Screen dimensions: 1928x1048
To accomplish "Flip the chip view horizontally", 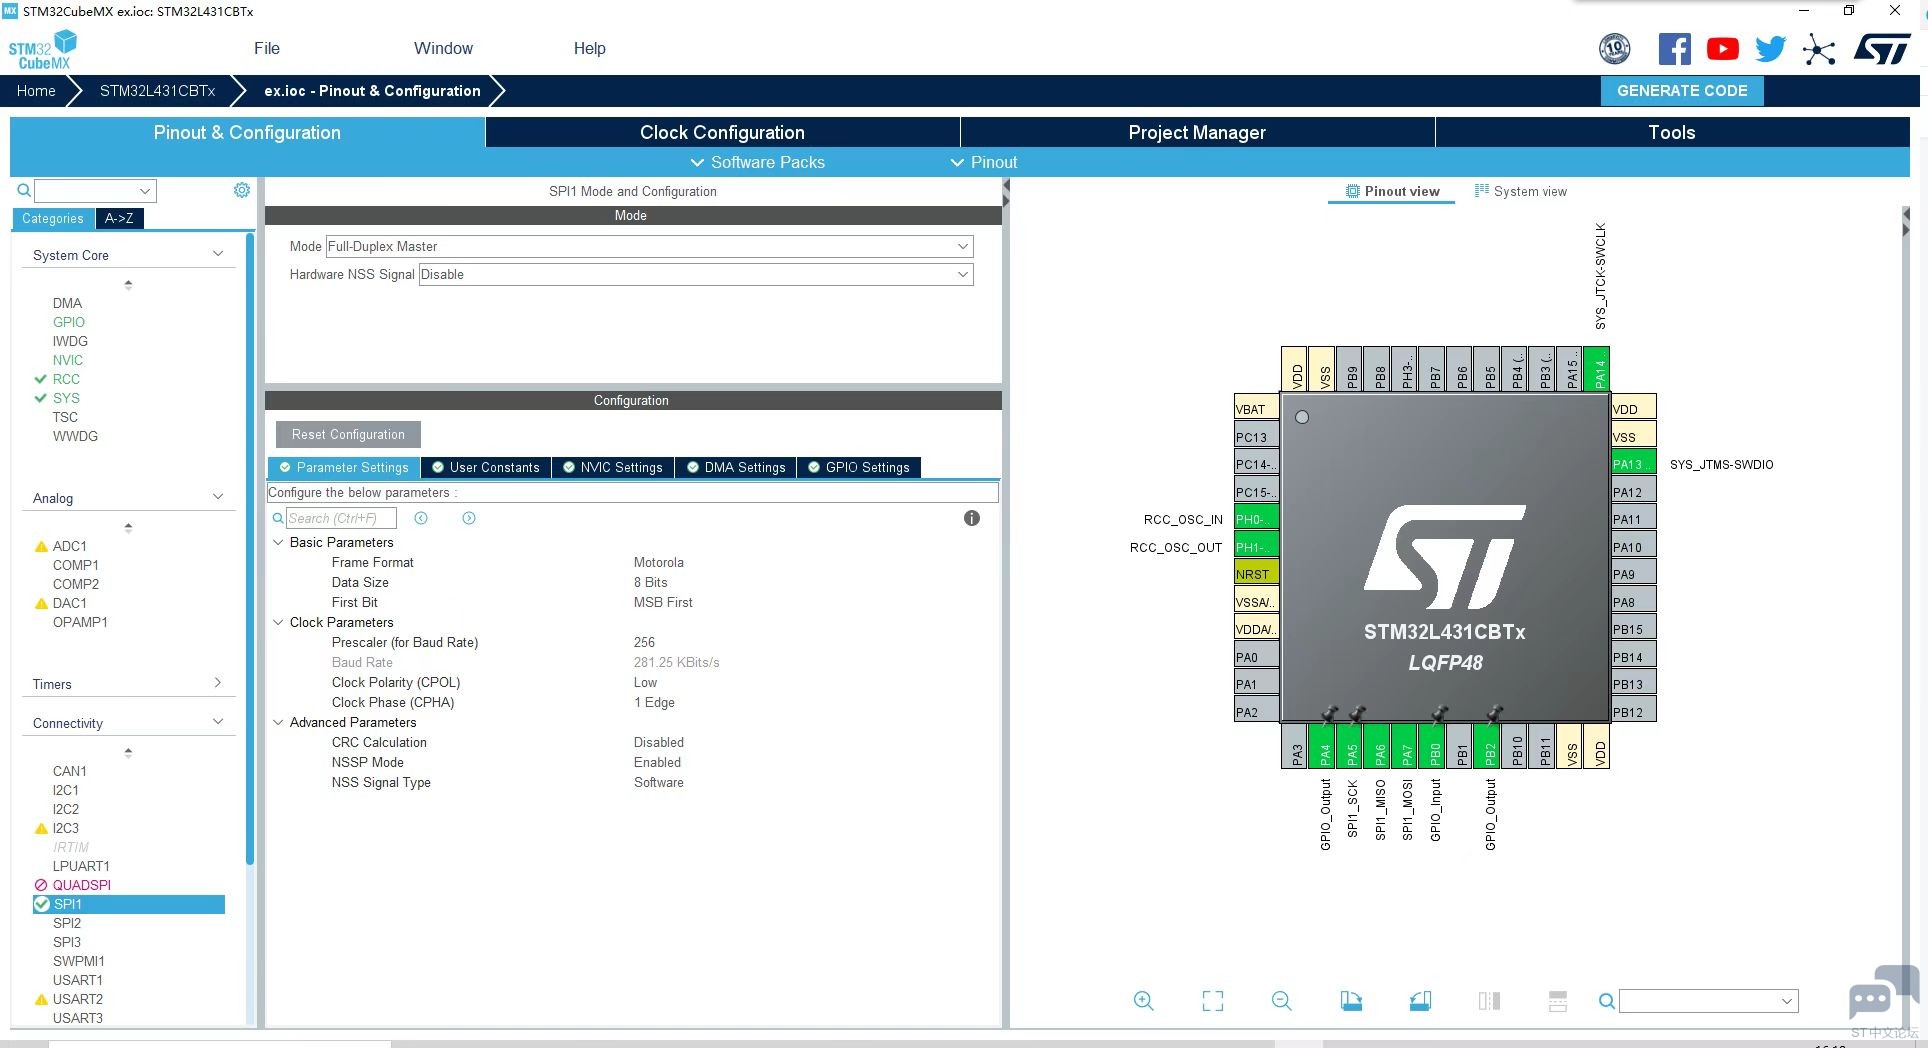I will 1489,1001.
